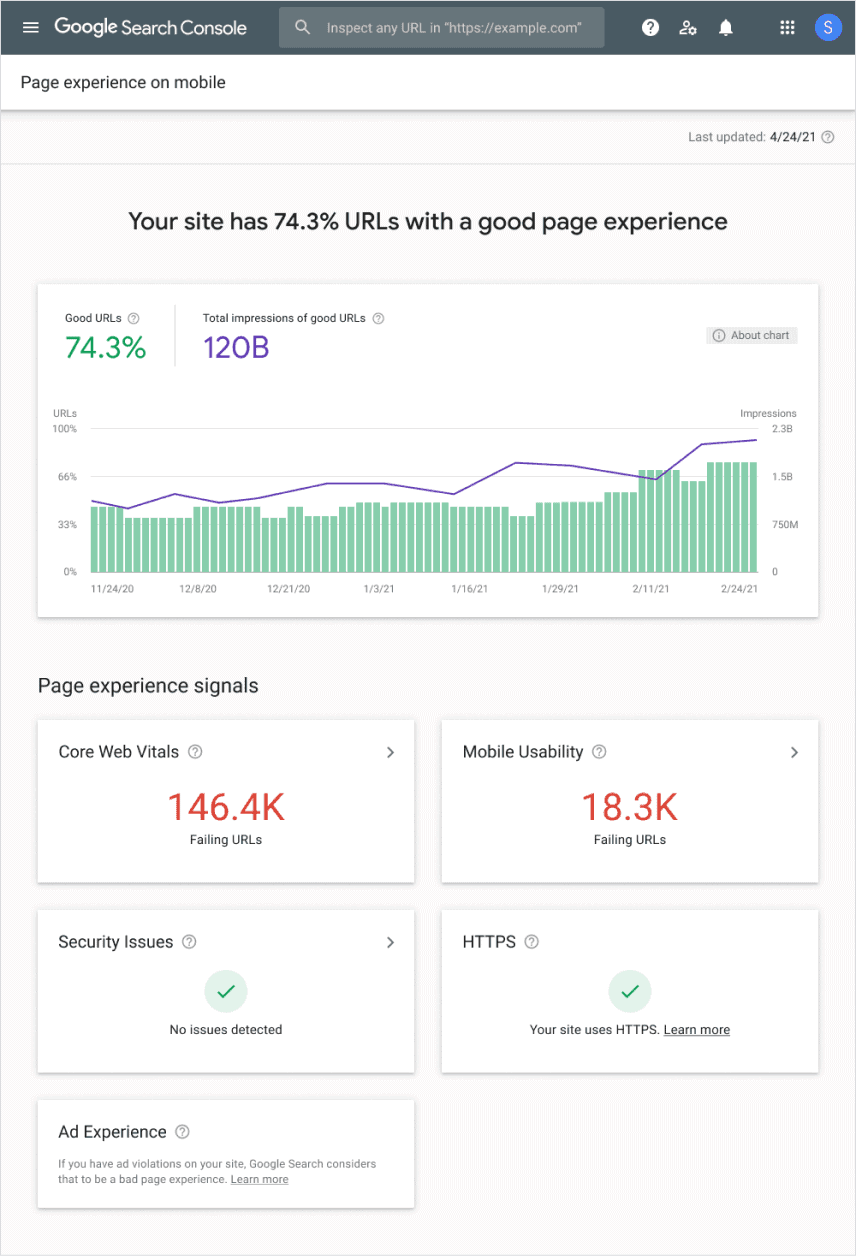Open the navigation hamburger menu
Viewport: 856px width, 1256px height.
(x=30, y=27)
